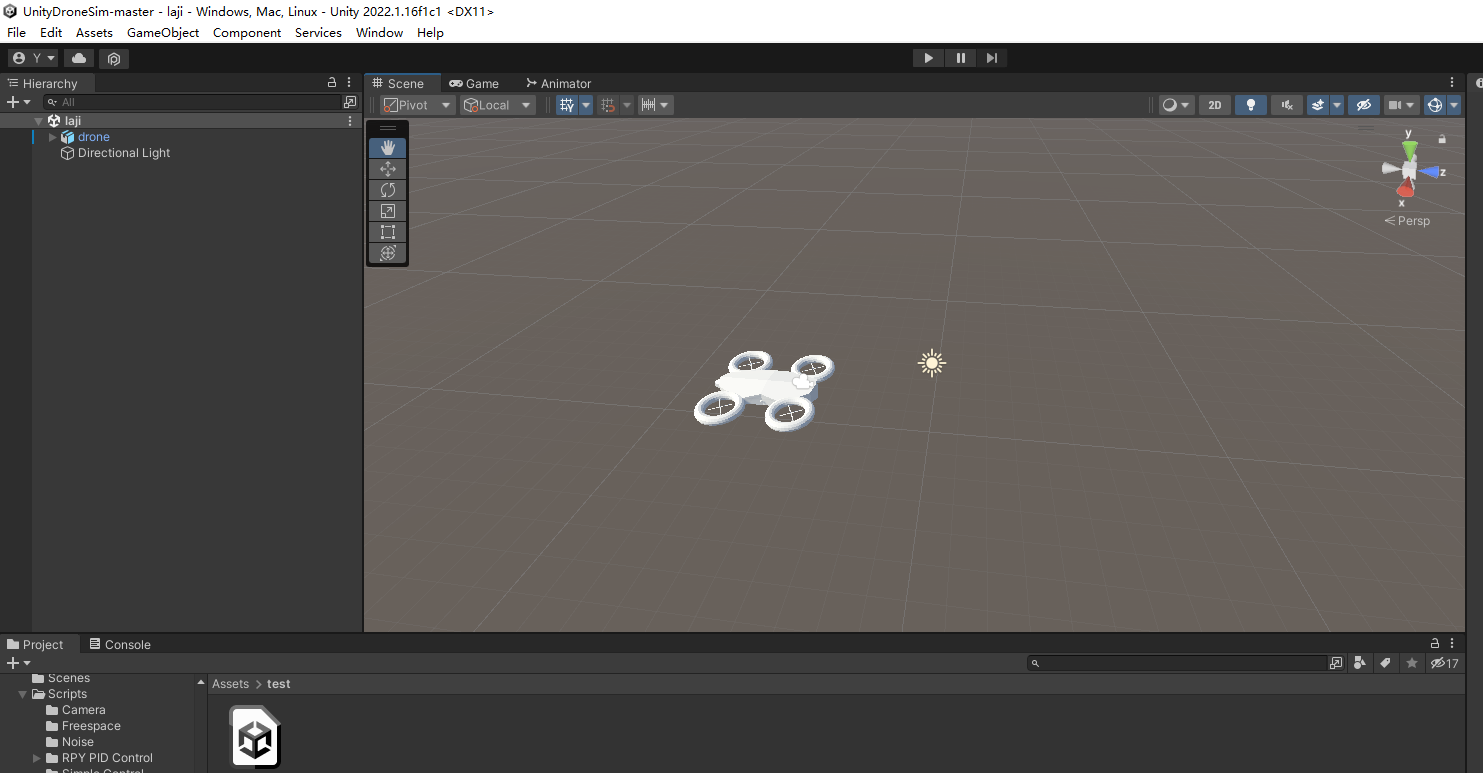The image size is (1483, 773).
Task: Select the Rotate tool
Action: pyautogui.click(x=388, y=190)
